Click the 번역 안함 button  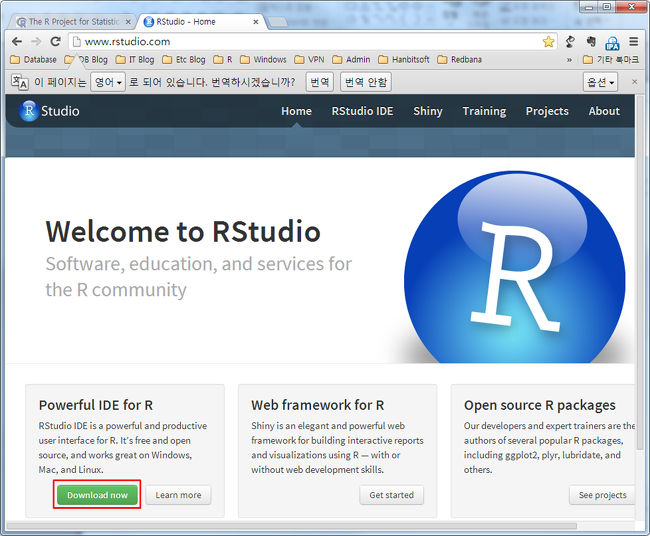(366, 82)
